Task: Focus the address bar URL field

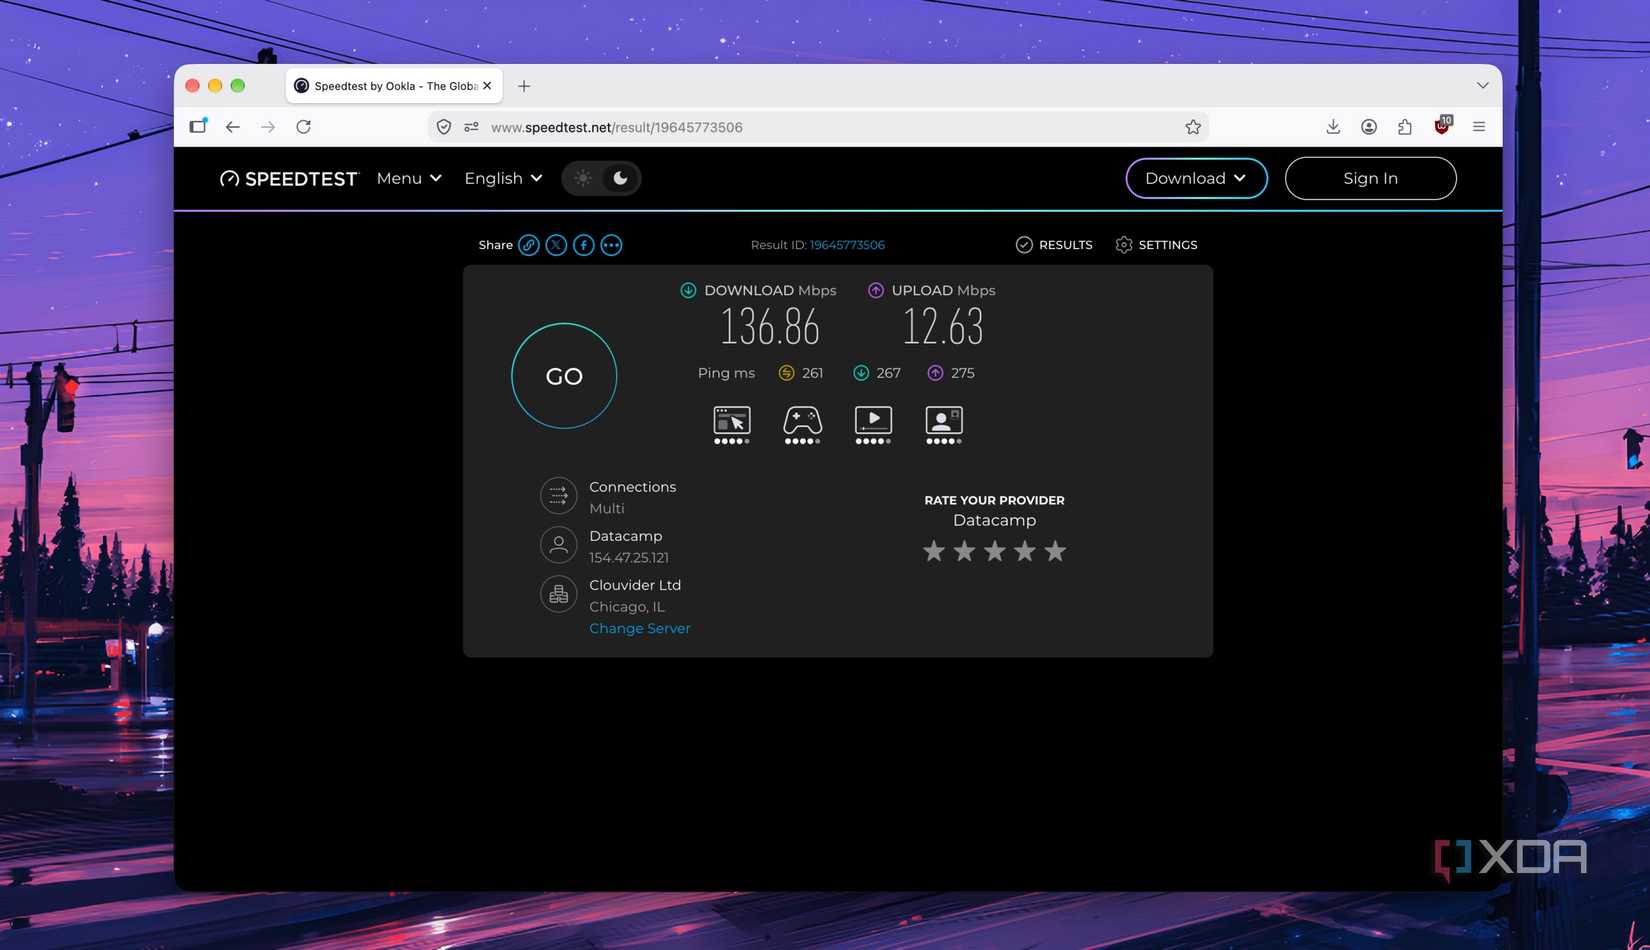Action: tap(818, 127)
